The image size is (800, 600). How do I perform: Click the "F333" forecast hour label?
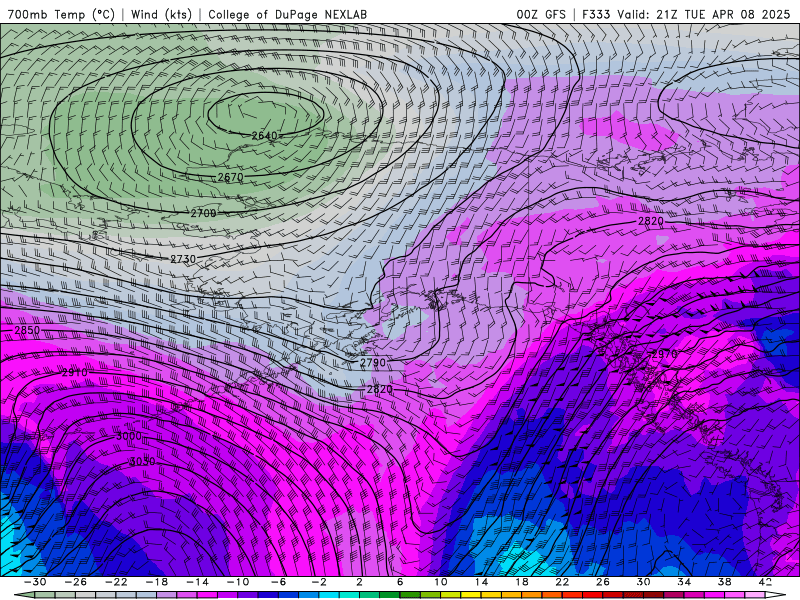click(x=596, y=14)
